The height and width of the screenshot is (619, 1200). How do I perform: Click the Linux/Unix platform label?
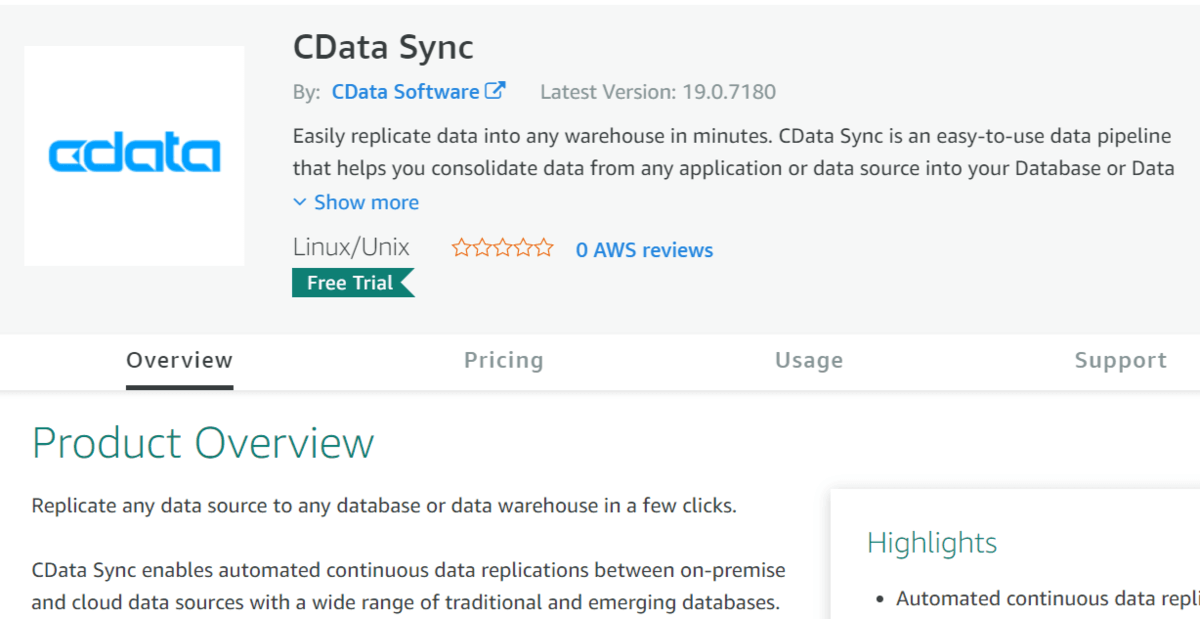[x=351, y=248]
